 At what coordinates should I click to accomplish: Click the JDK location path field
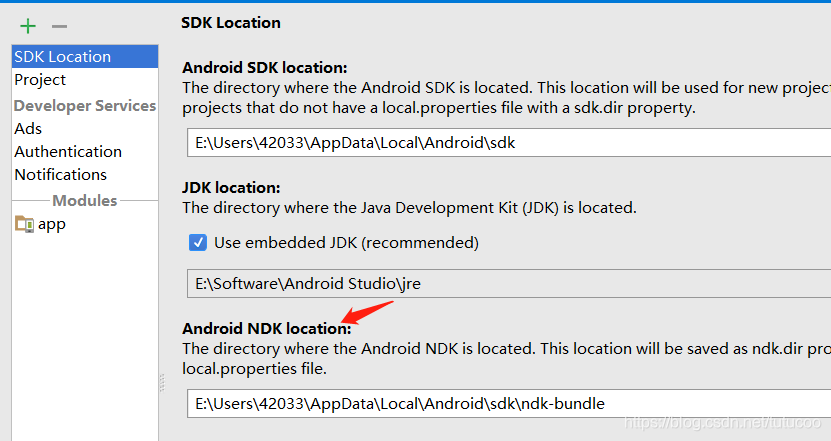509,284
